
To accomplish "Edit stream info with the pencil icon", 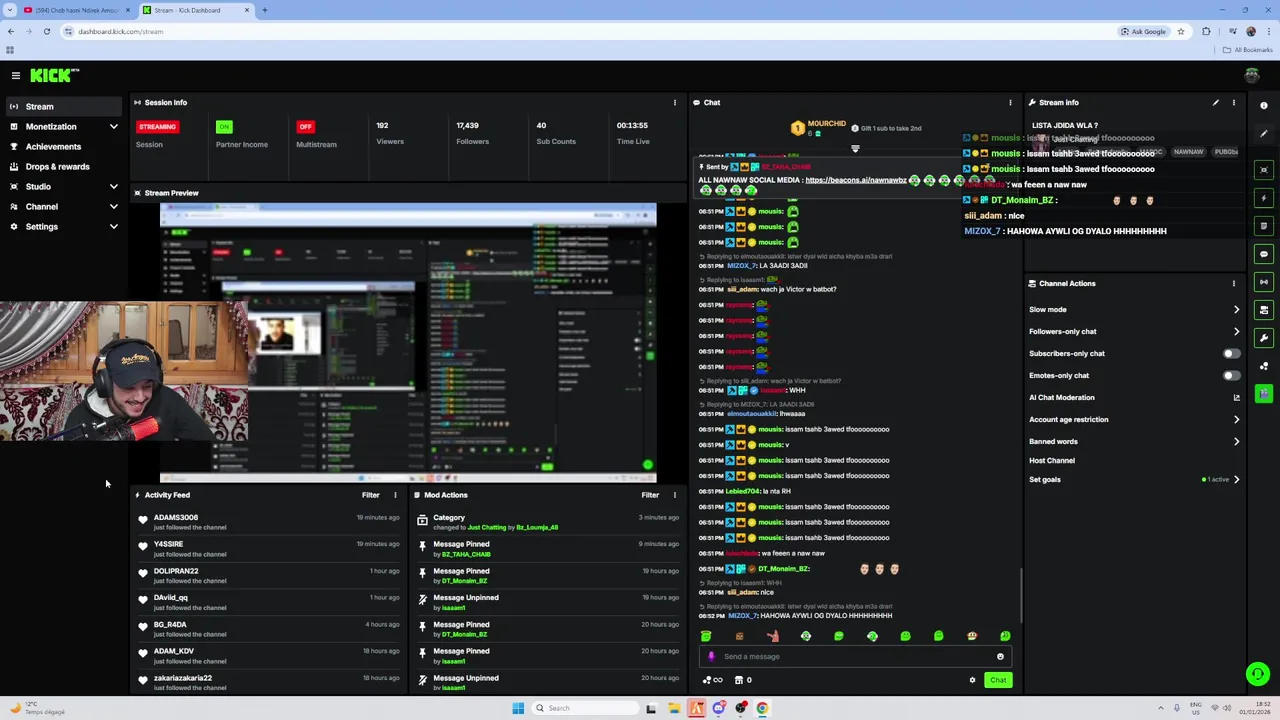I will [x=1216, y=102].
